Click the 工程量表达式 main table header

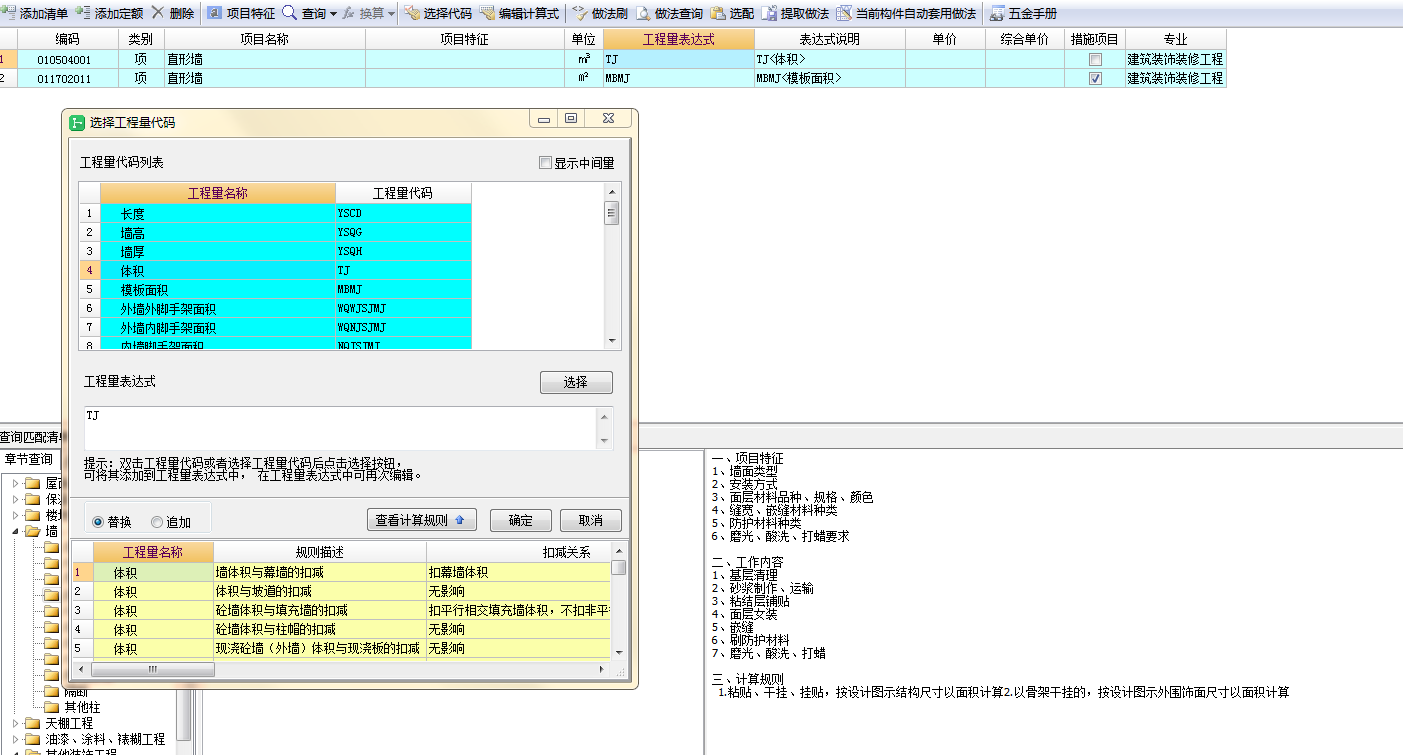tap(678, 39)
